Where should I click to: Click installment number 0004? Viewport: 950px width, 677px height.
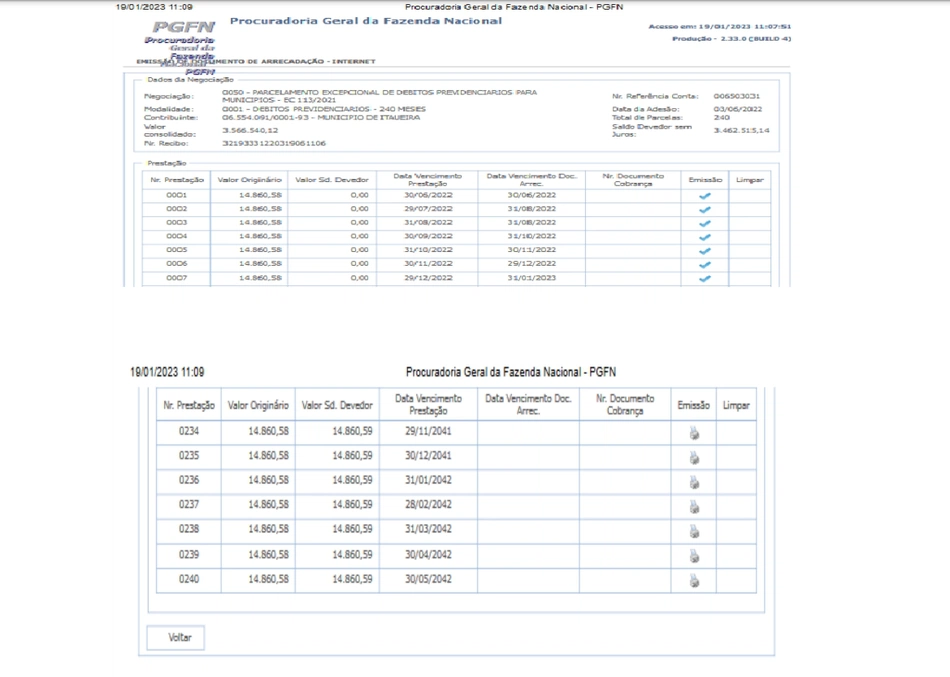pos(176,236)
